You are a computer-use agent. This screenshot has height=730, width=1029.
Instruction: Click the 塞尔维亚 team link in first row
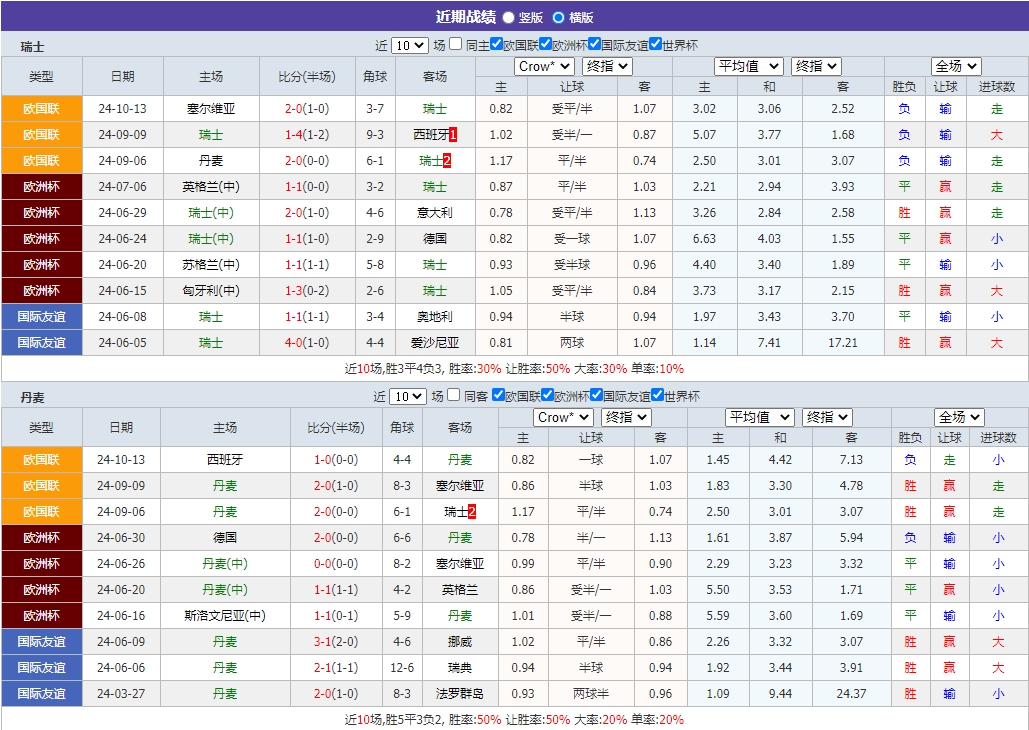click(211, 108)
